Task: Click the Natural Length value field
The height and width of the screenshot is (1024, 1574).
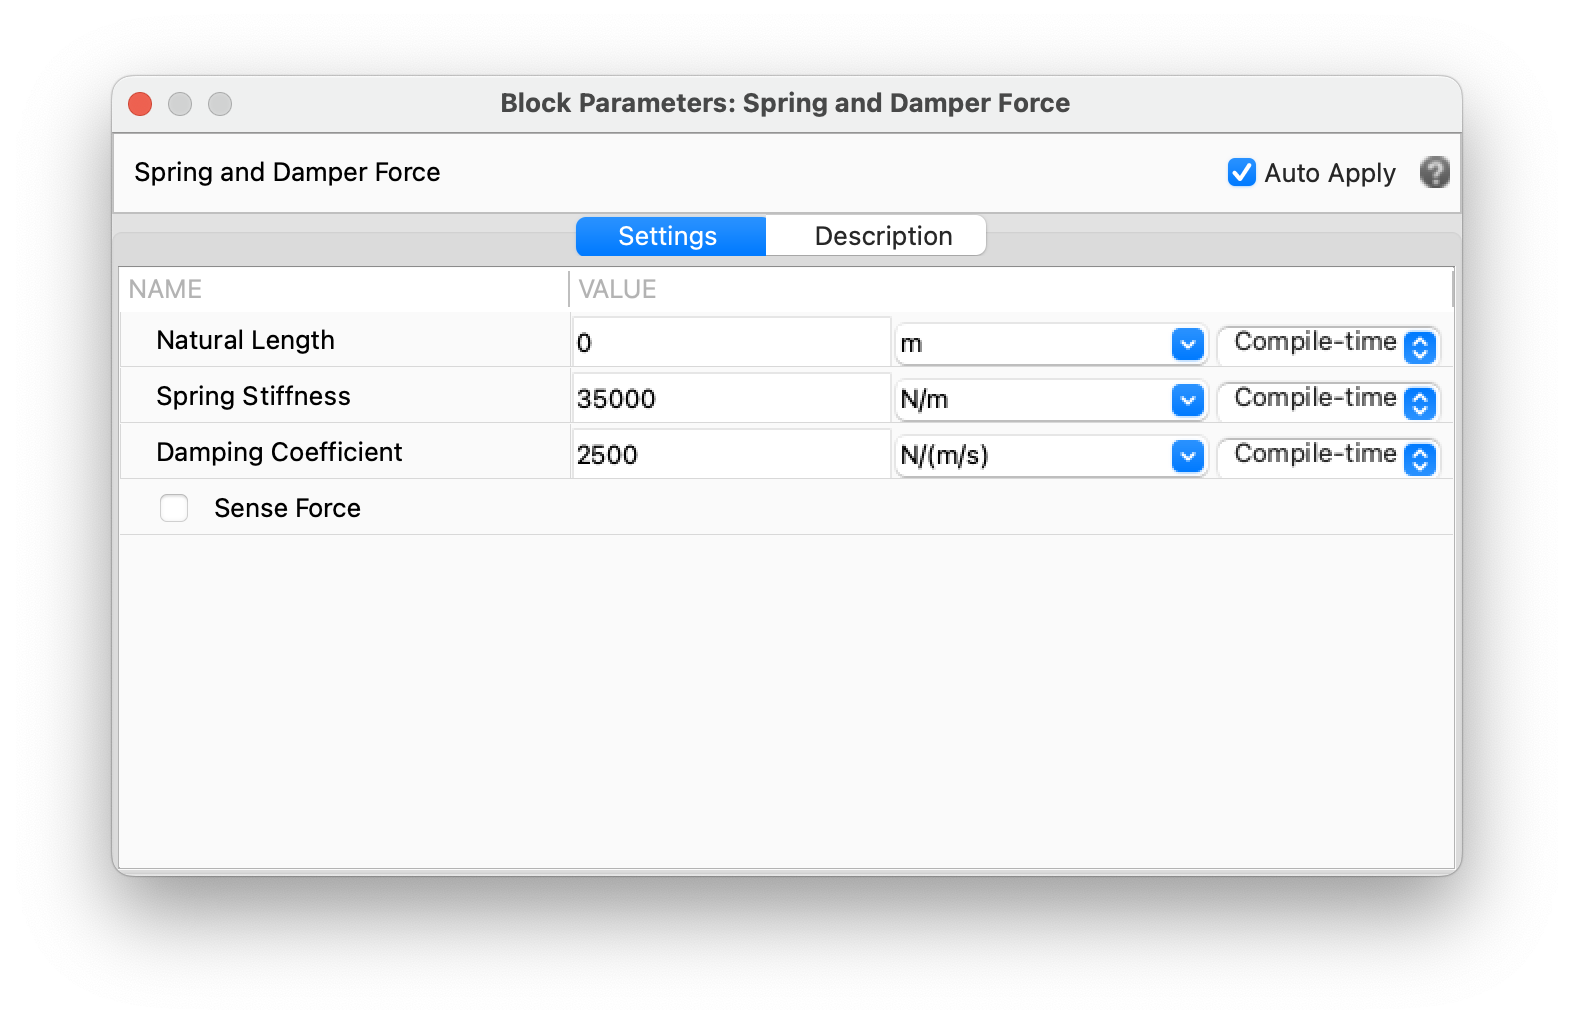Action: (x=730, y=343)
